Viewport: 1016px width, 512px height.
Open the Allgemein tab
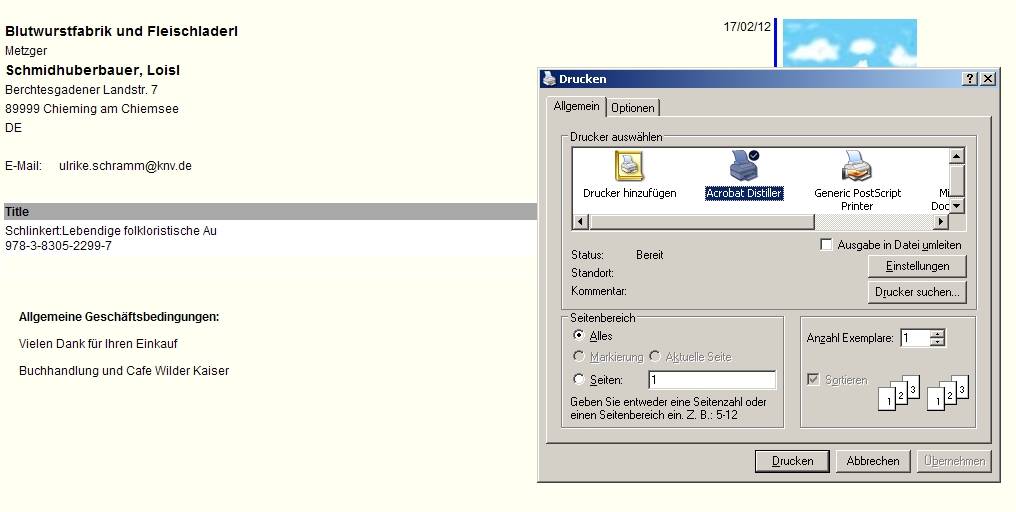pos(576,106)
